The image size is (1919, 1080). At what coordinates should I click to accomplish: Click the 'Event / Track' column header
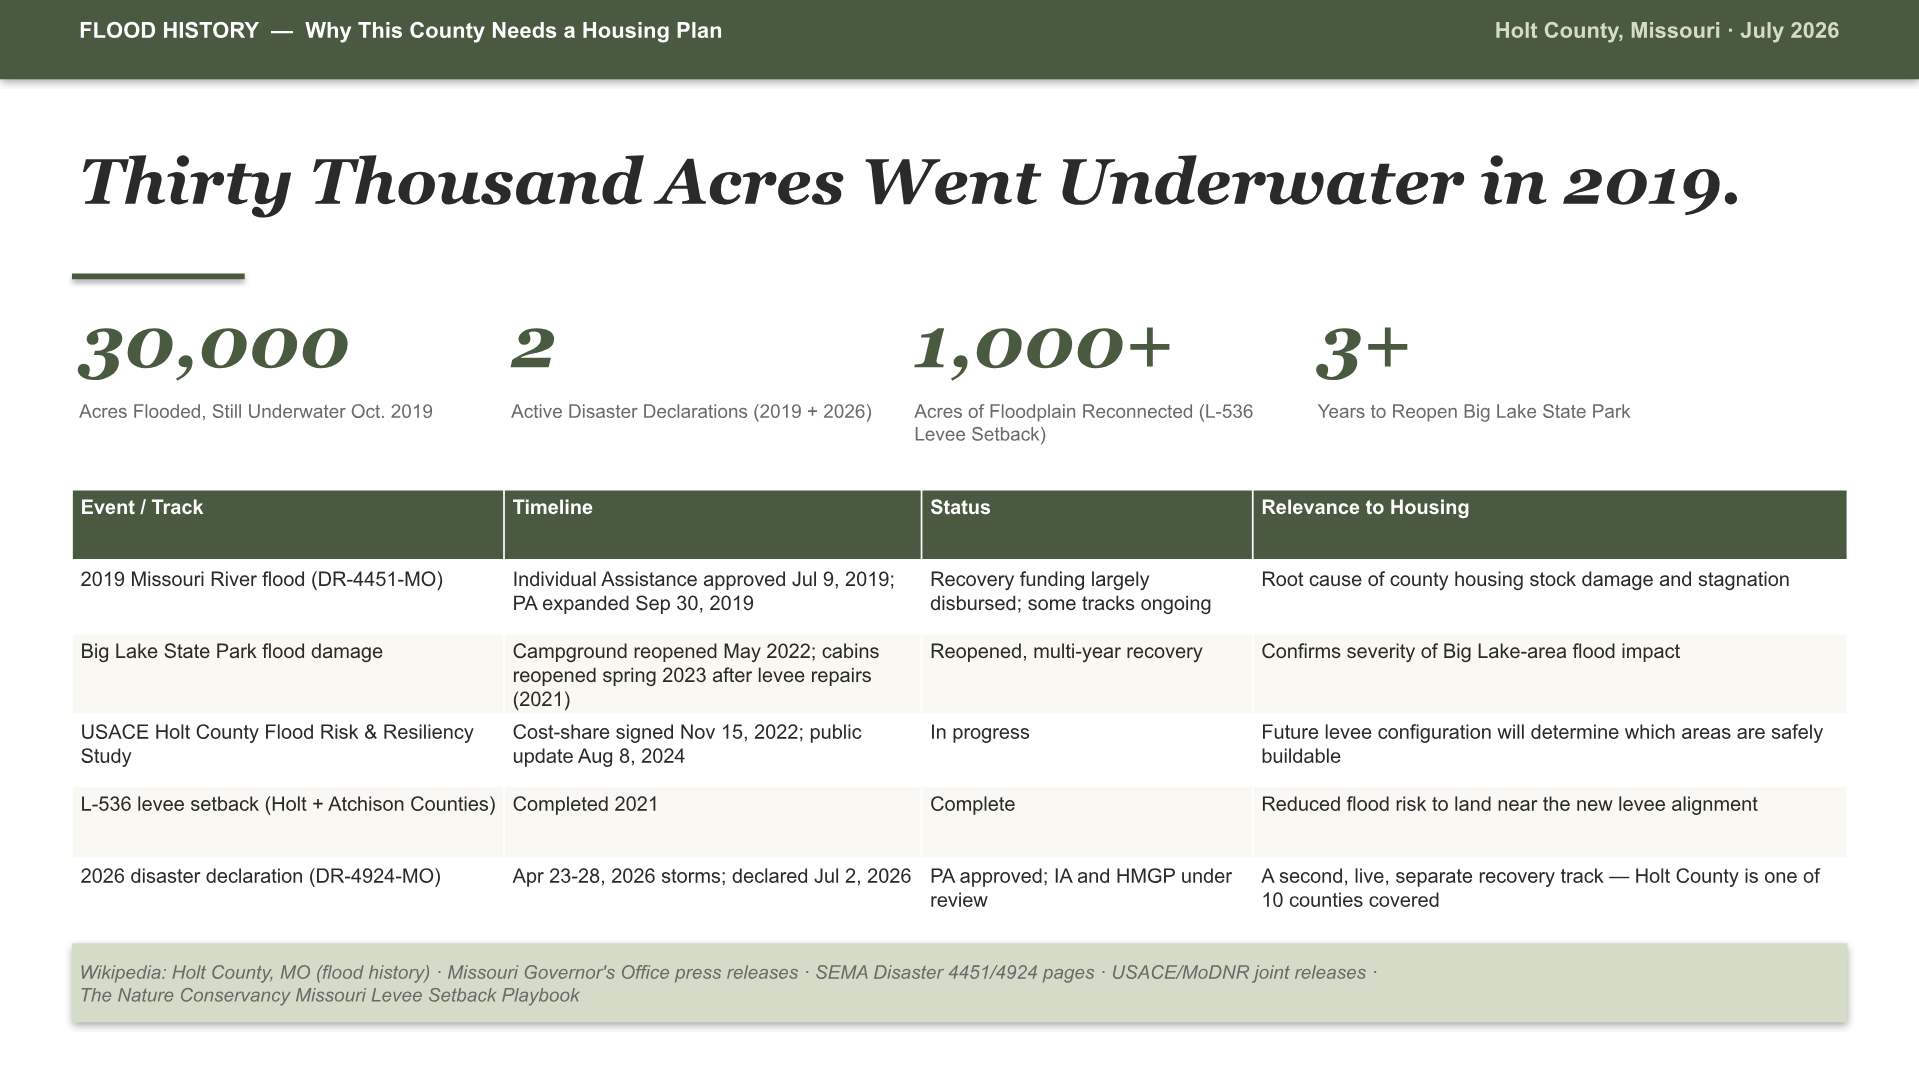point(288,525)
